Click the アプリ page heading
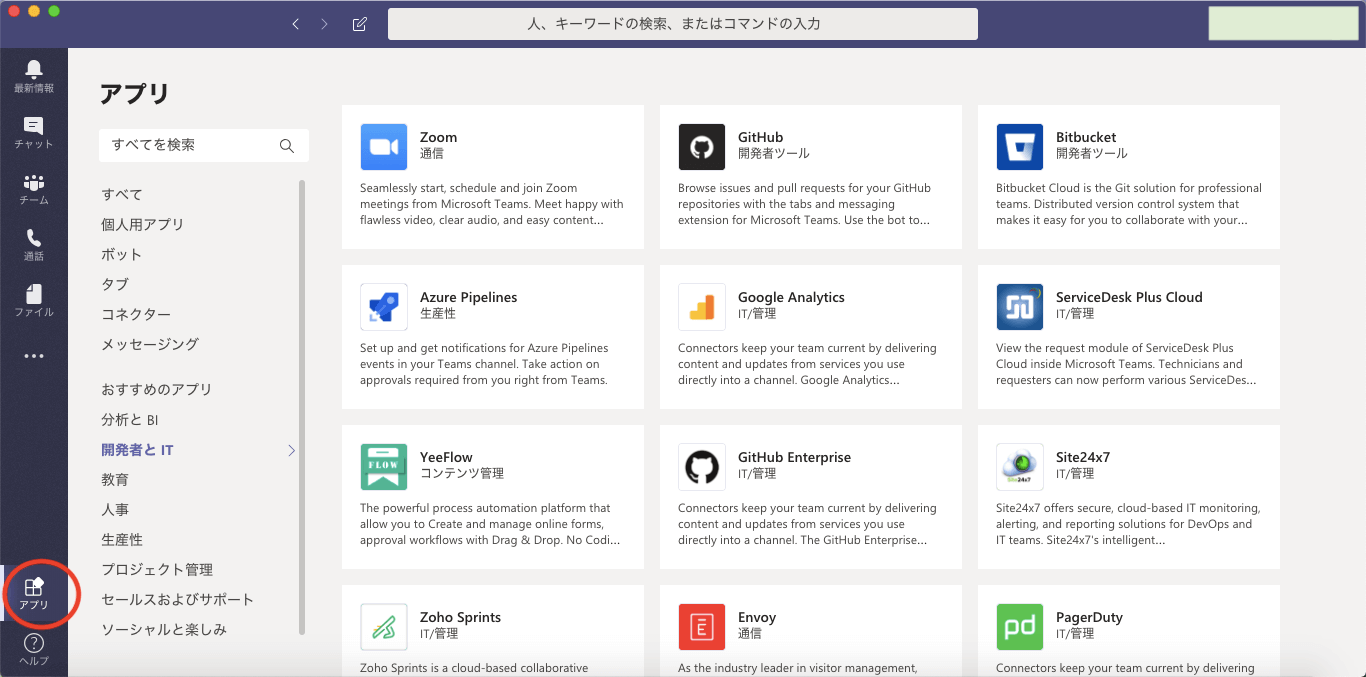Screen dimensions: 1366x677 pos(135,94)
